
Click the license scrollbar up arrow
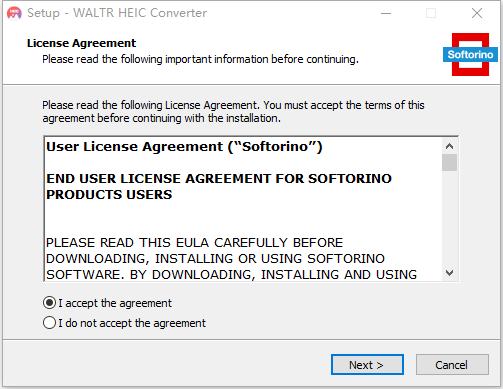449,146
